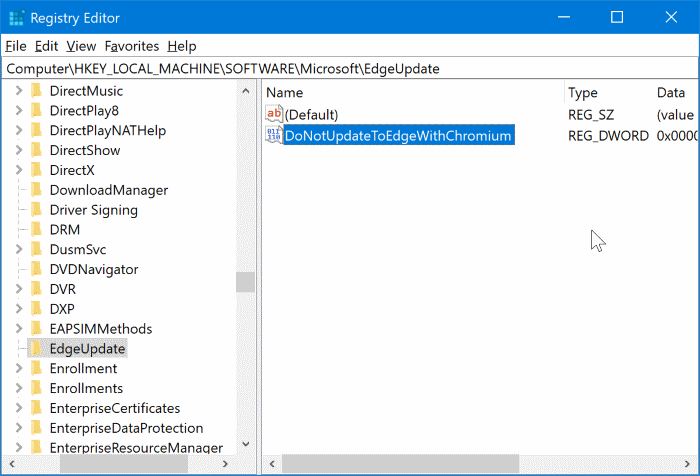Select the Driver Signing key
This screenshot has height=476, width=700.
tap(94, 210)
